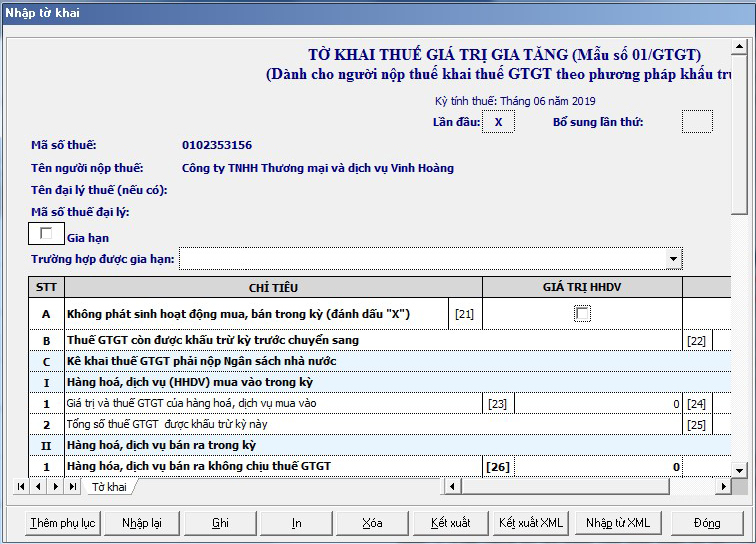The image size is (756, 544).
Task: Jump to last sheet using navigation arrow
Action: (72, 486)
